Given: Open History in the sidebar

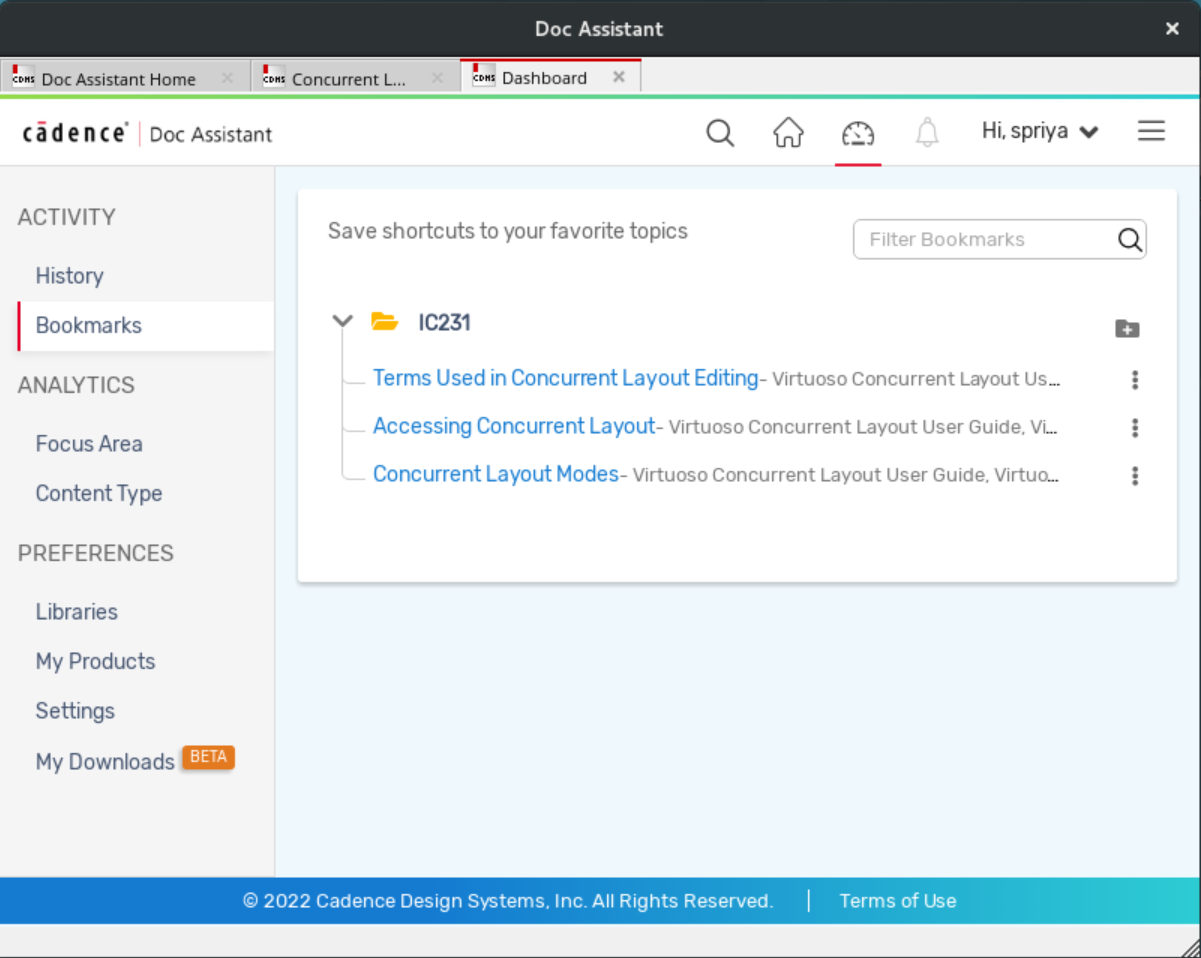Looking at the screenshot, I should (69, 276).
